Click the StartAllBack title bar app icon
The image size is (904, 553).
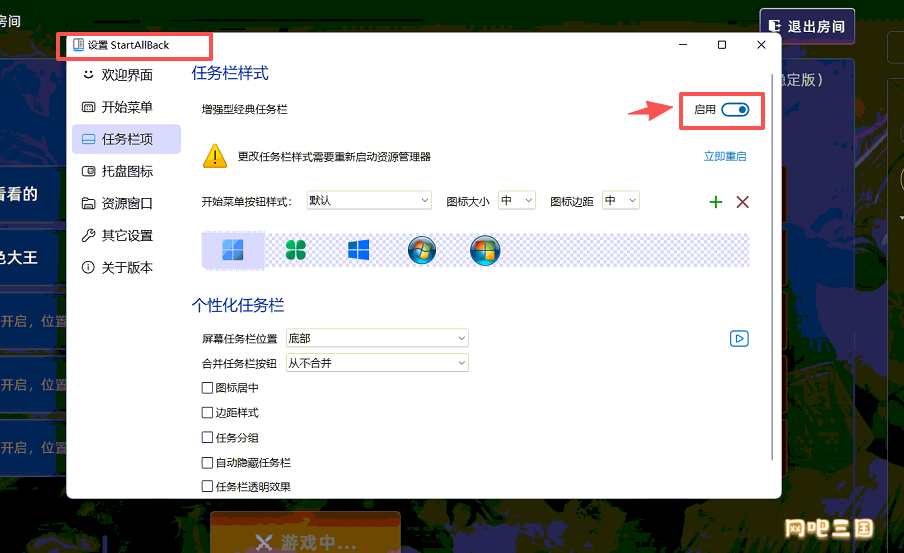[78, 44]
